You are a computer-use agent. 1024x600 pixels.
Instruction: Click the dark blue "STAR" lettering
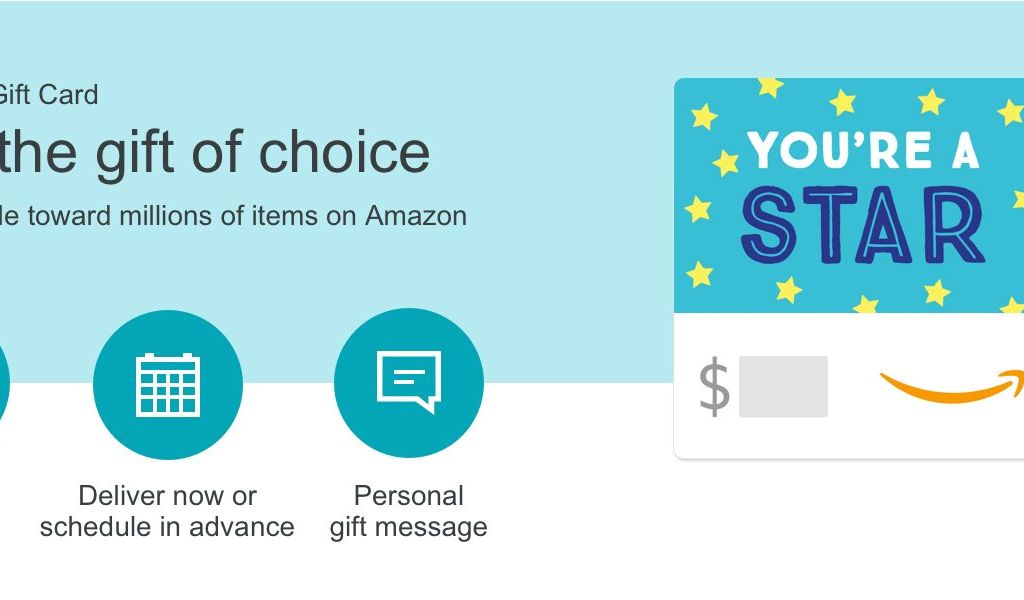point(862,224)
